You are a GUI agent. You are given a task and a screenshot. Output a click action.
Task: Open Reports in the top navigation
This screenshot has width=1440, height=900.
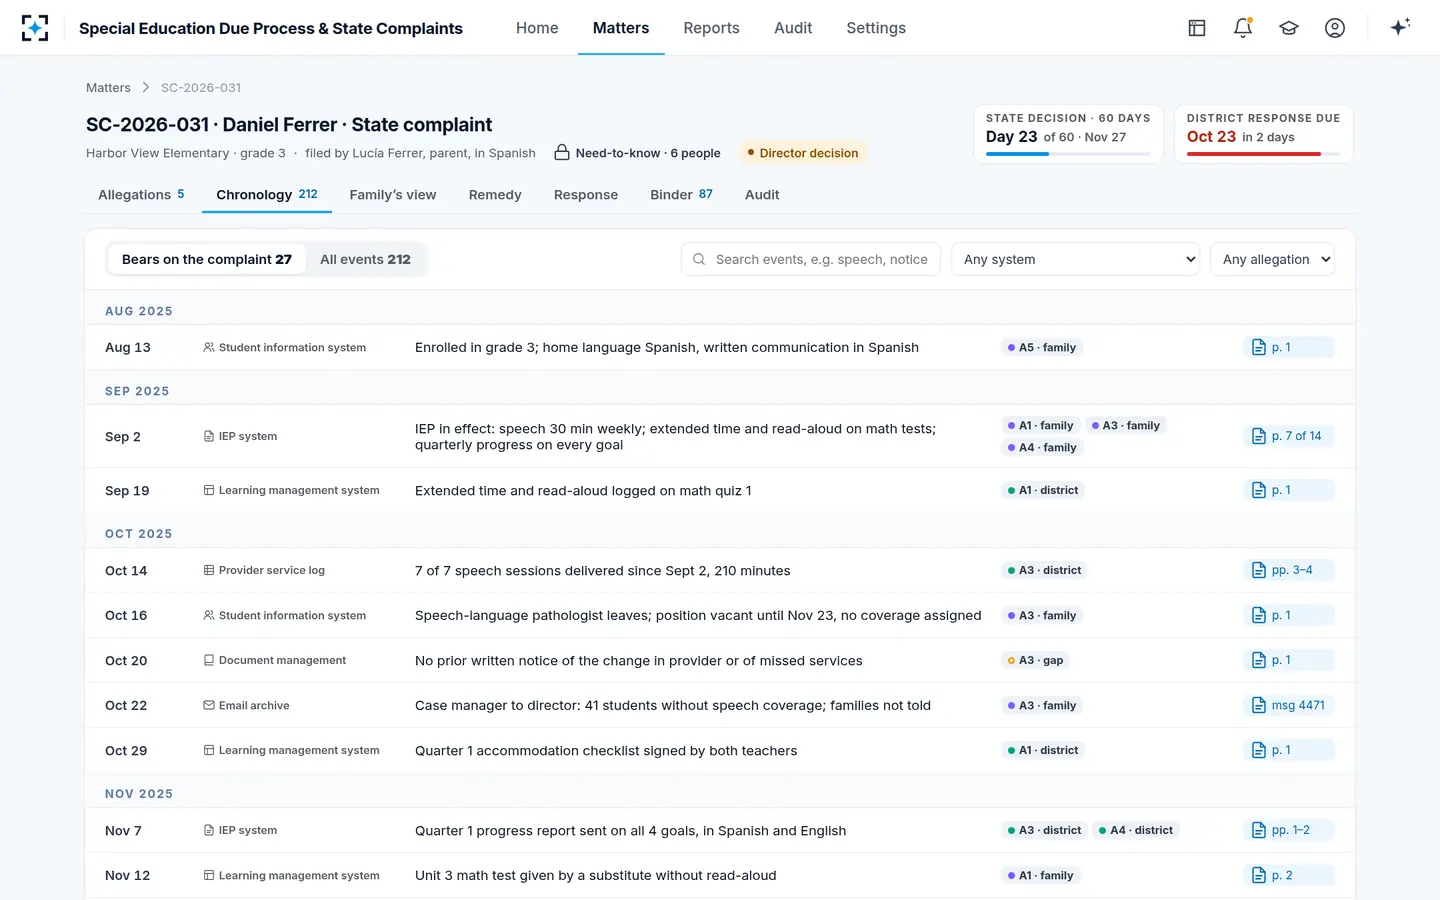(711, 28)
